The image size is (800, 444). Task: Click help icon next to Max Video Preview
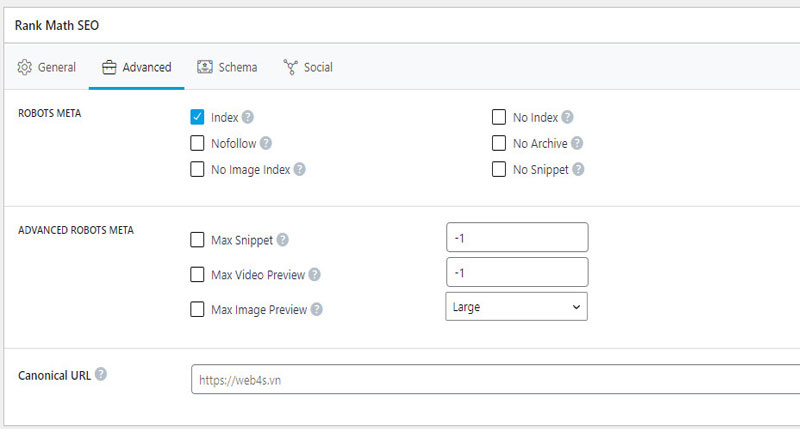pos(316,275)
